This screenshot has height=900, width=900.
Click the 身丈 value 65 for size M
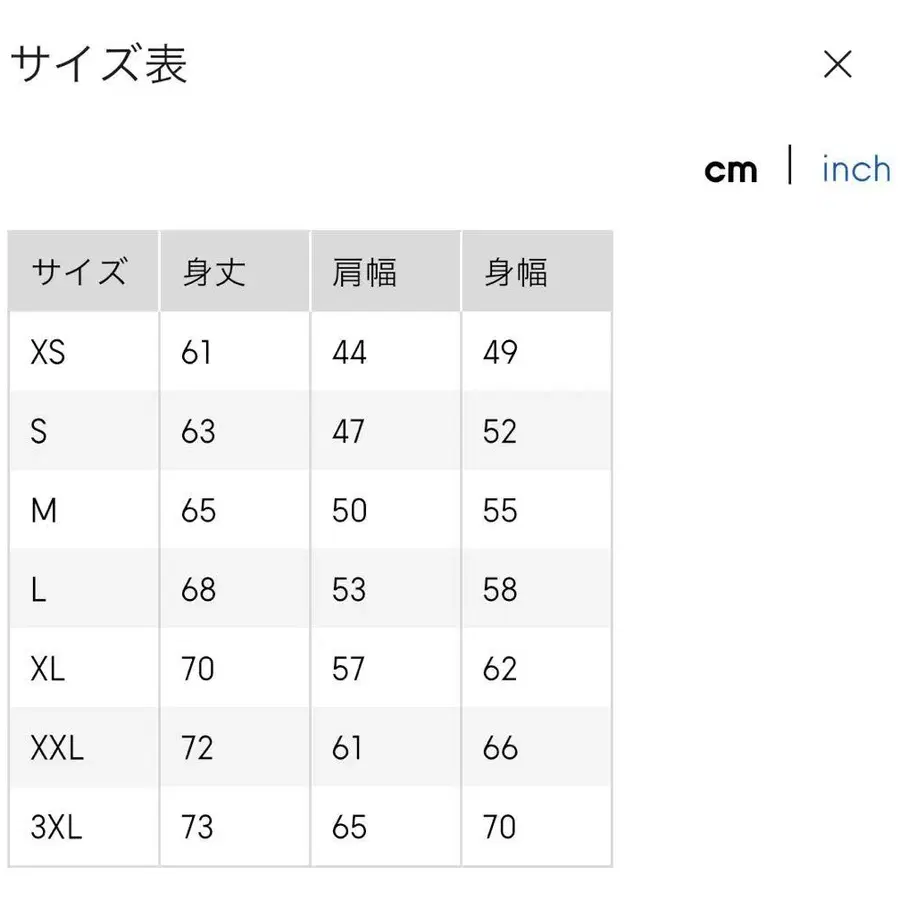[x=197, y=510]
